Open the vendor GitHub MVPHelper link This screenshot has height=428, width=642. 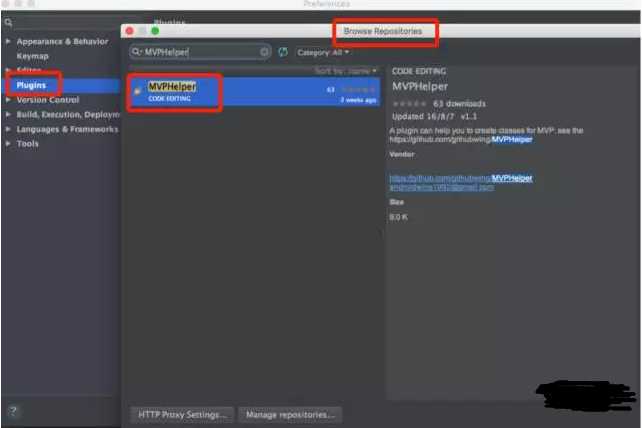(461, 178)
